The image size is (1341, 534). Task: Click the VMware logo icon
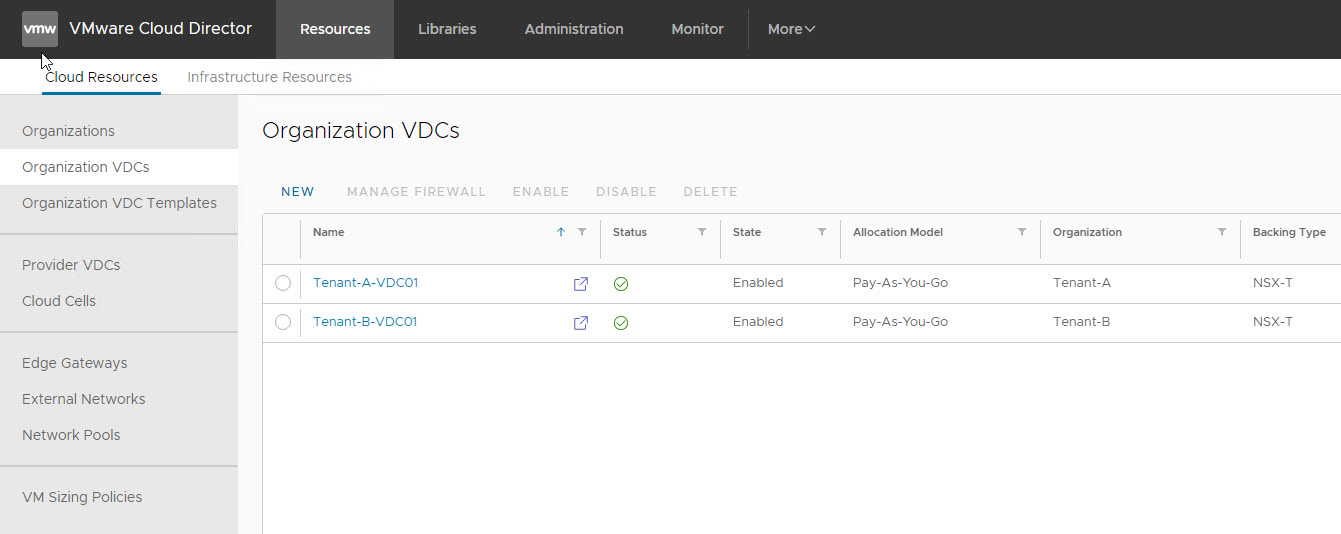40,29
